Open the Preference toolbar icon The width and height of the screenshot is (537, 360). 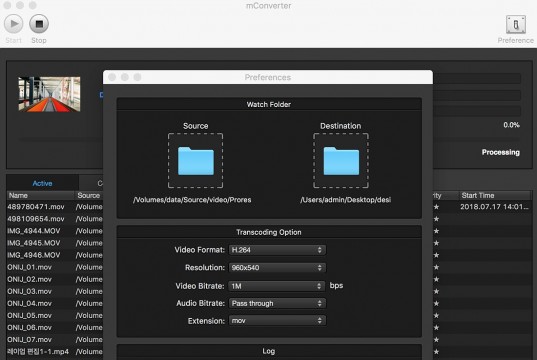click(516, 25)
